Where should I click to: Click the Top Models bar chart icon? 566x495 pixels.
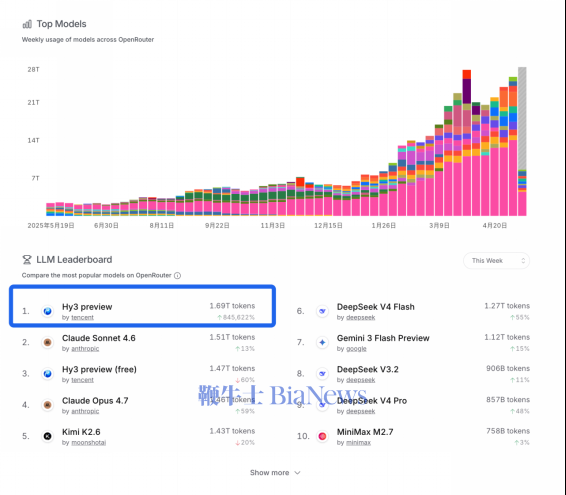[x=27, y=24]
